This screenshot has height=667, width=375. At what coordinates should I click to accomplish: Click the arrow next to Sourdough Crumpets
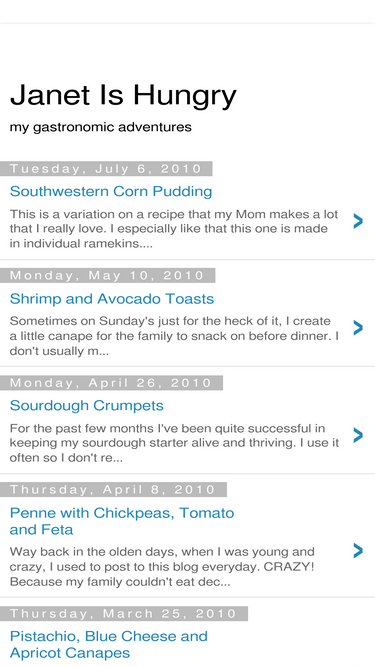coord(358,435)
